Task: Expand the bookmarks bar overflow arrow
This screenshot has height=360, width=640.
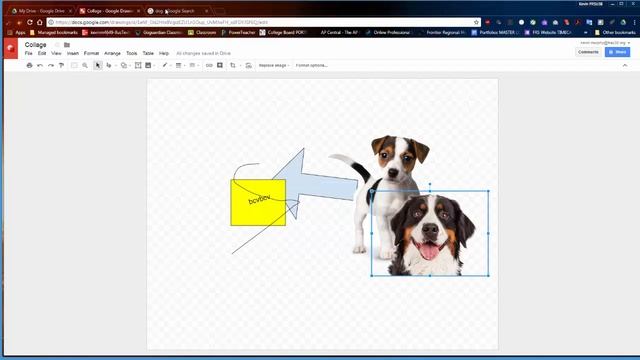Action: point(586,32)
